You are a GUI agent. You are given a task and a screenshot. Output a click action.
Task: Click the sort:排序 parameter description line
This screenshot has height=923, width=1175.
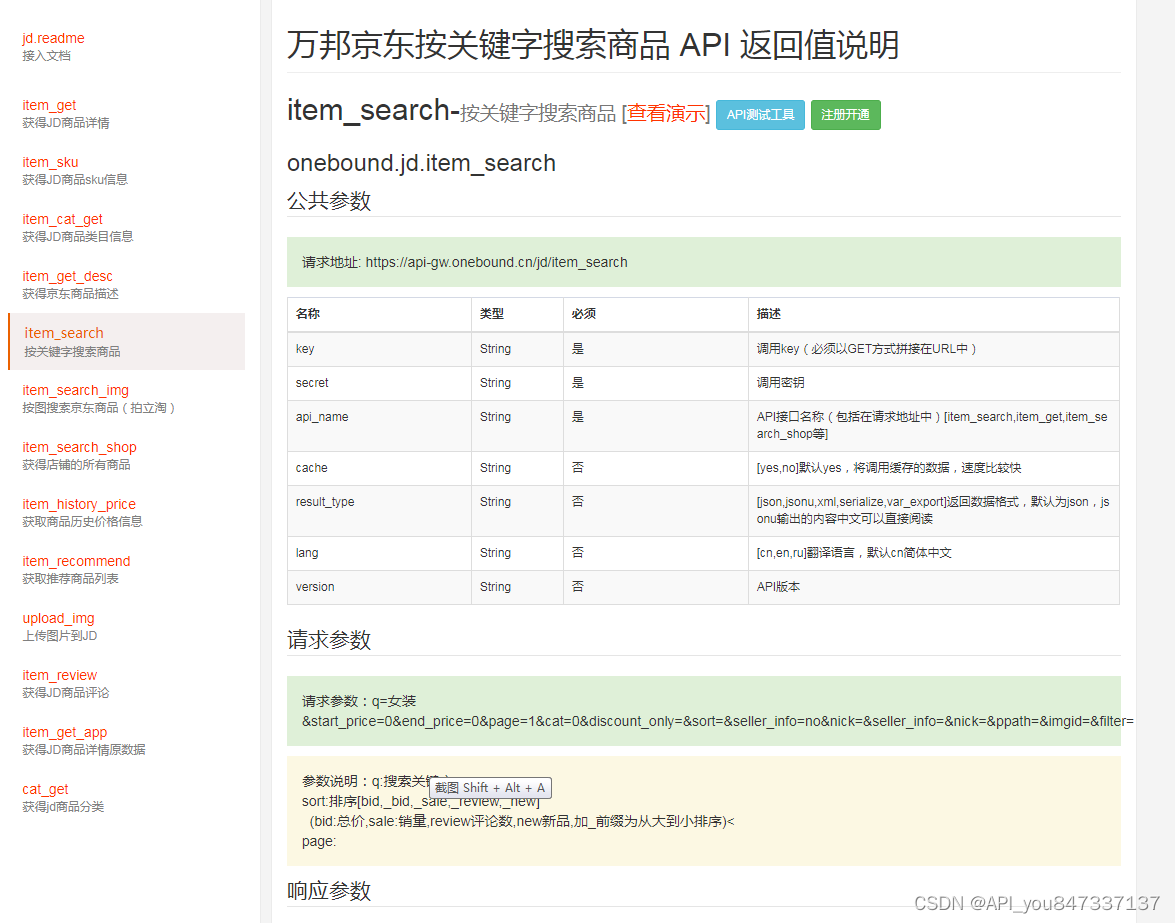tap(420, 802)
